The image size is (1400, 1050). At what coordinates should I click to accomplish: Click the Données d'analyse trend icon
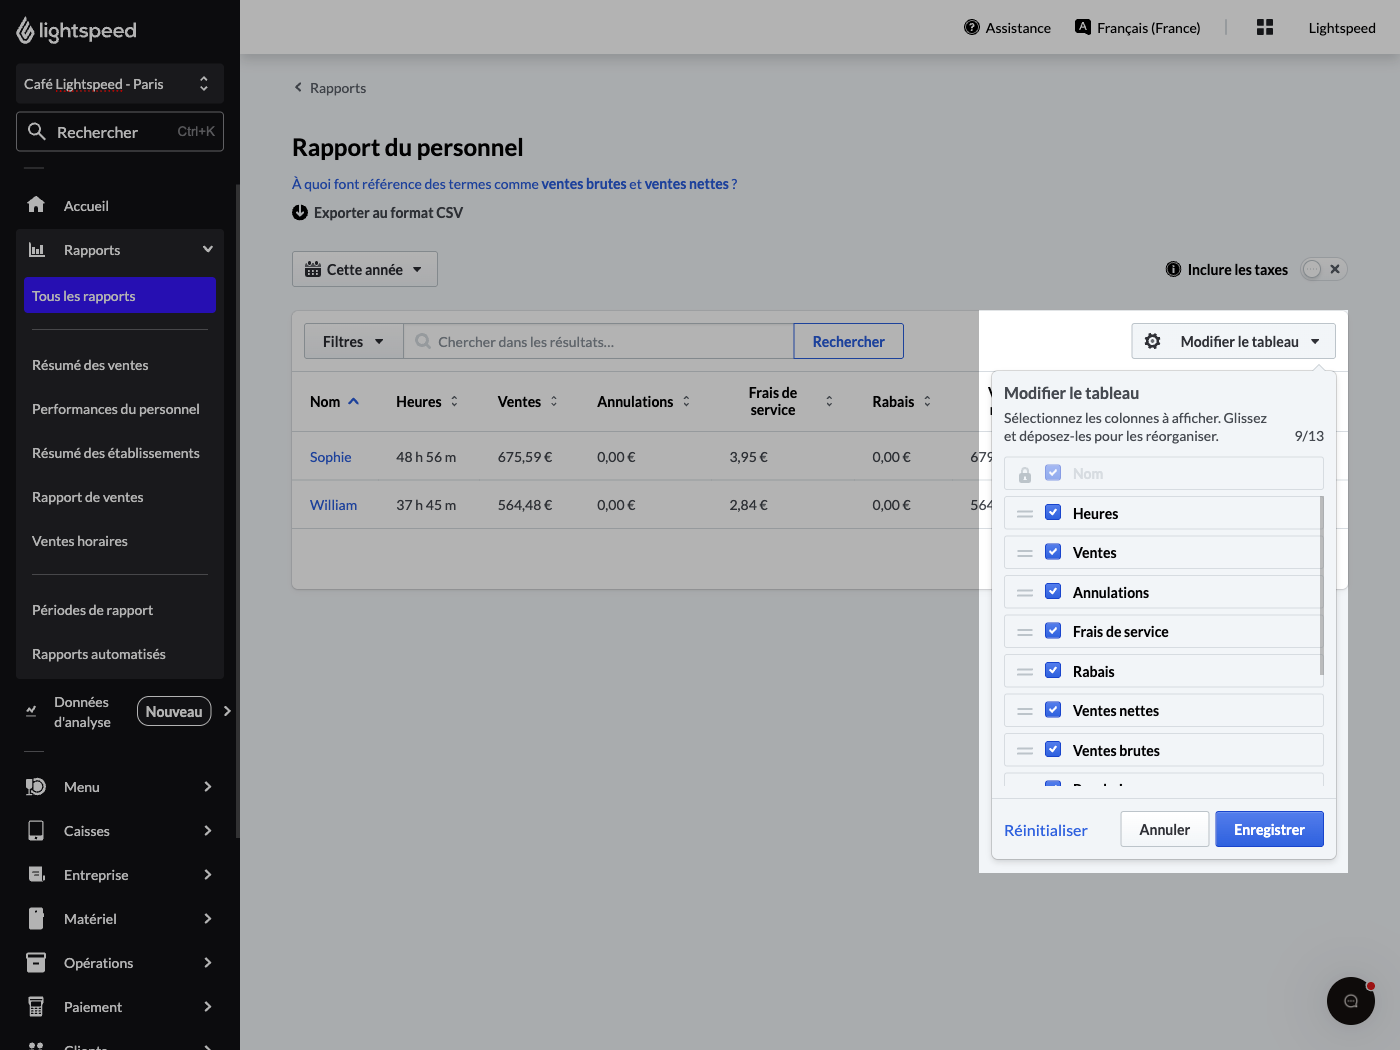tap(31, 711)
